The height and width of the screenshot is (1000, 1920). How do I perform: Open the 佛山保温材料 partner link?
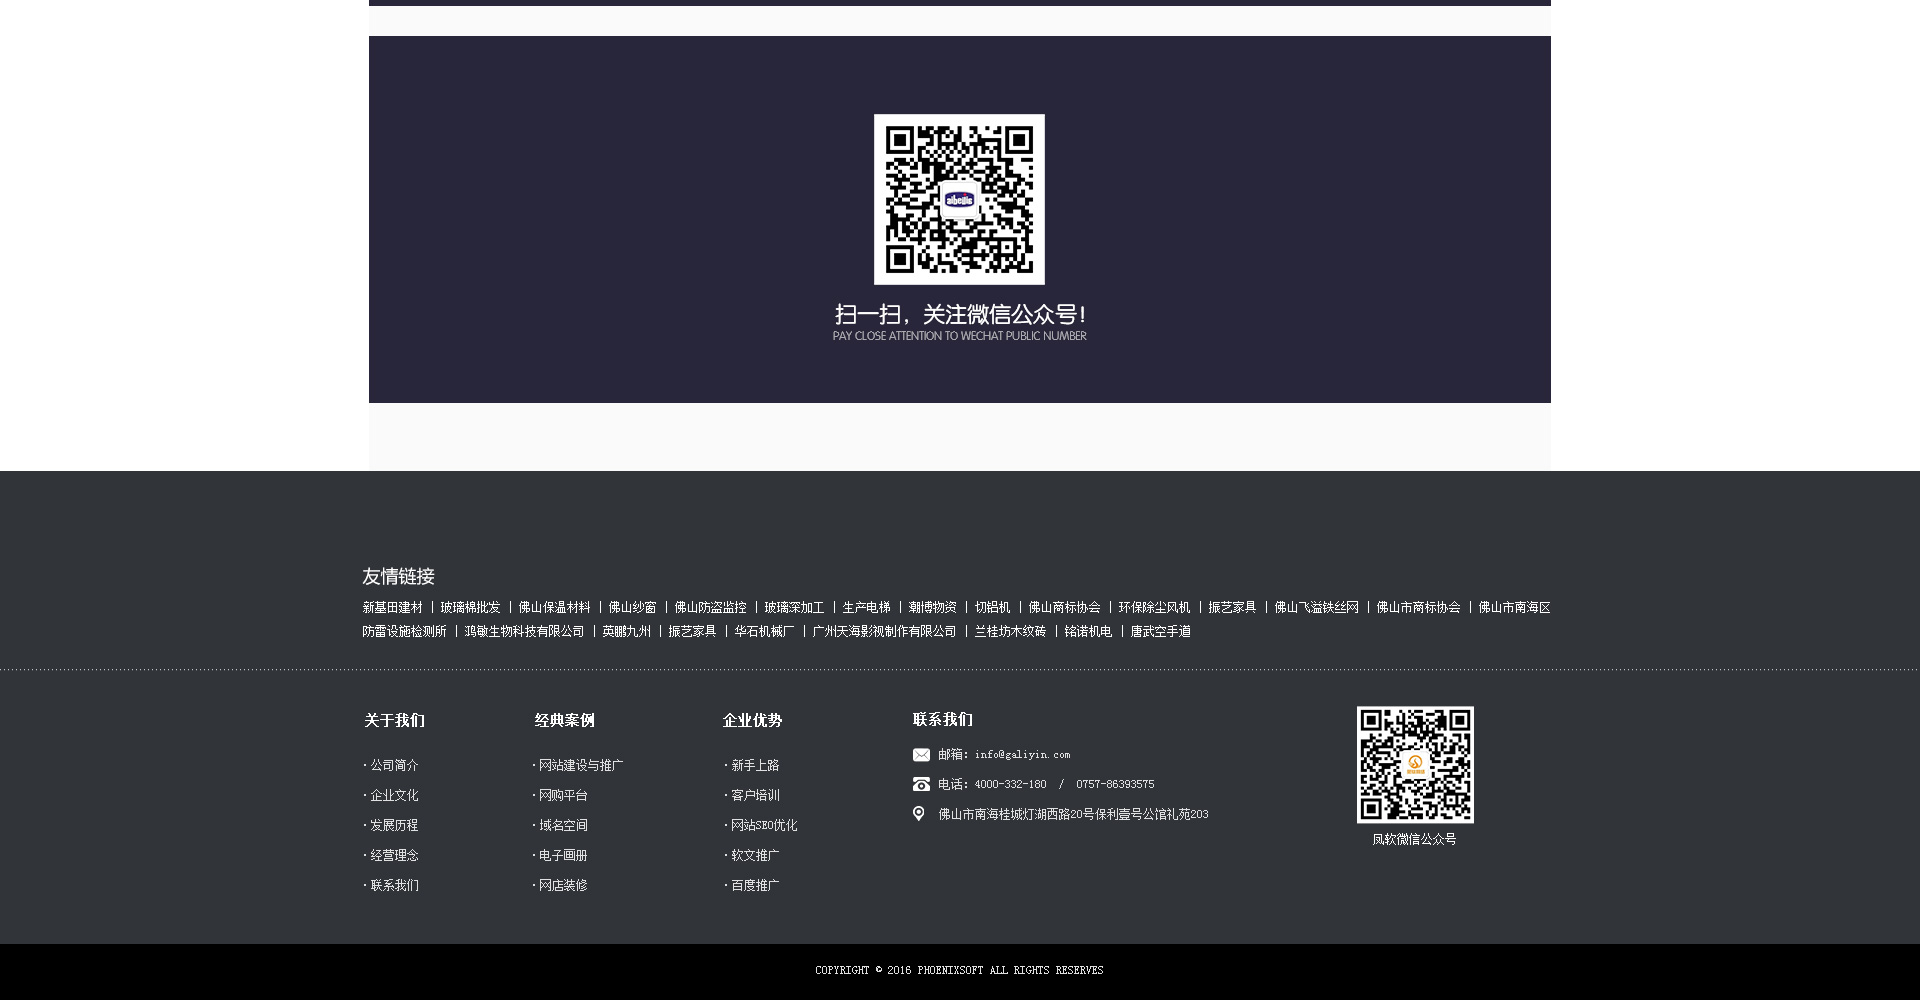click(554, 608)
